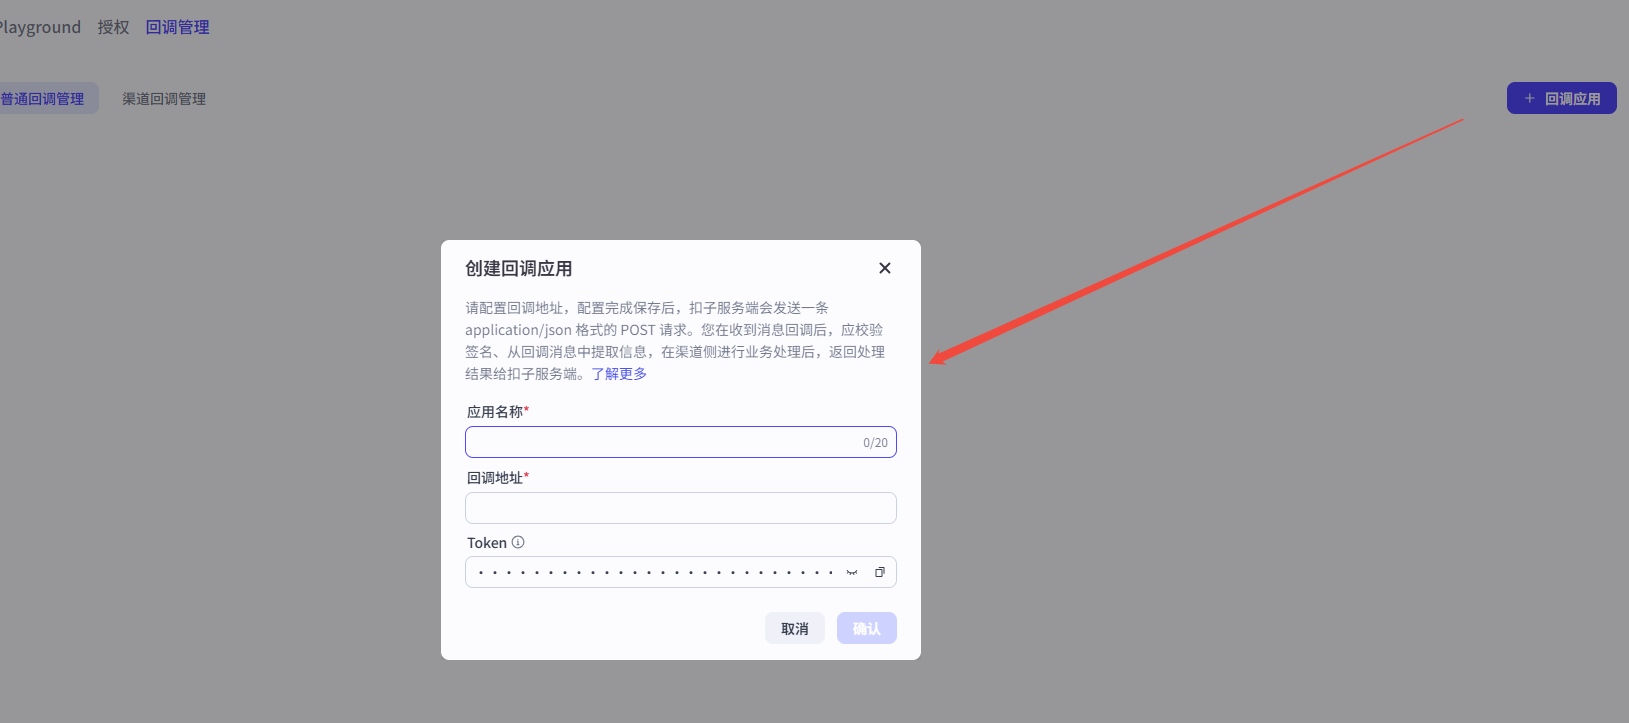
Task: Cancel with the 取消 button
Action: (x=795, y=628)
